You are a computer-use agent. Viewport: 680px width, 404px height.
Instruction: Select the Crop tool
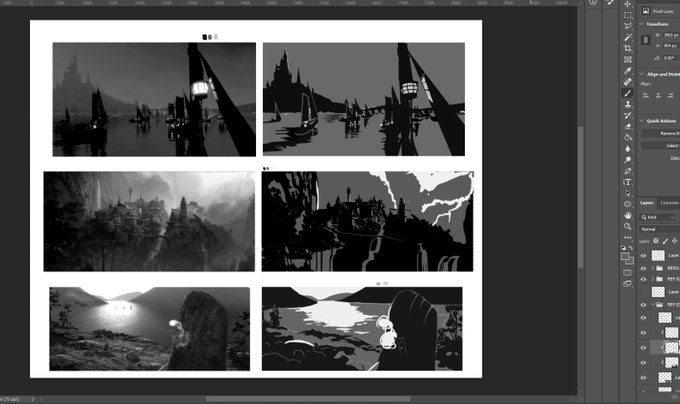coord(628,48)
